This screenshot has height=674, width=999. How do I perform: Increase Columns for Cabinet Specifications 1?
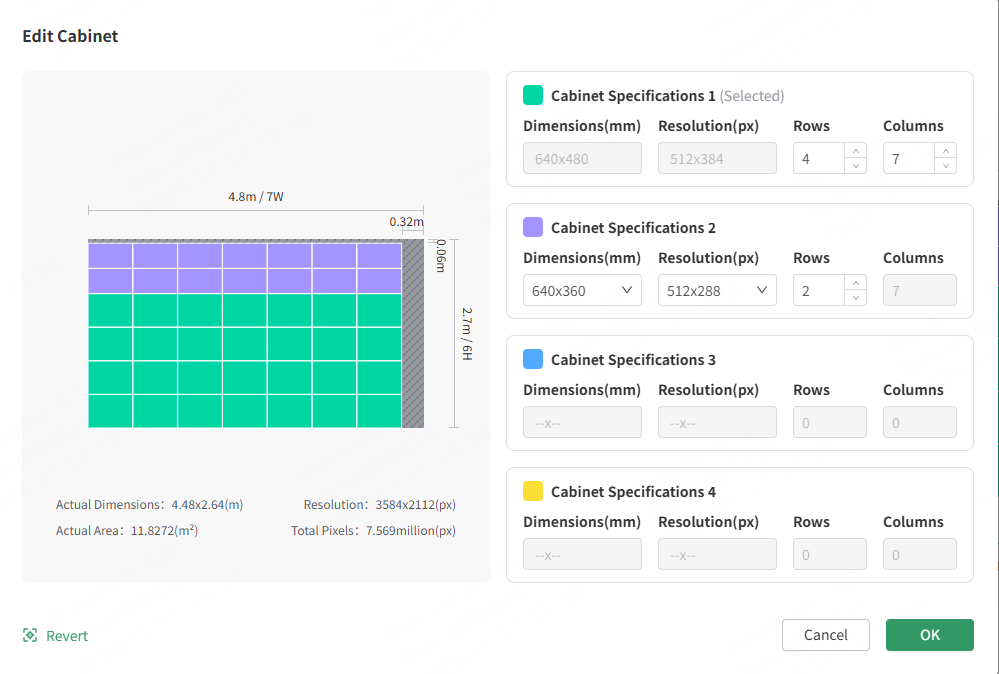pos(945,151)
